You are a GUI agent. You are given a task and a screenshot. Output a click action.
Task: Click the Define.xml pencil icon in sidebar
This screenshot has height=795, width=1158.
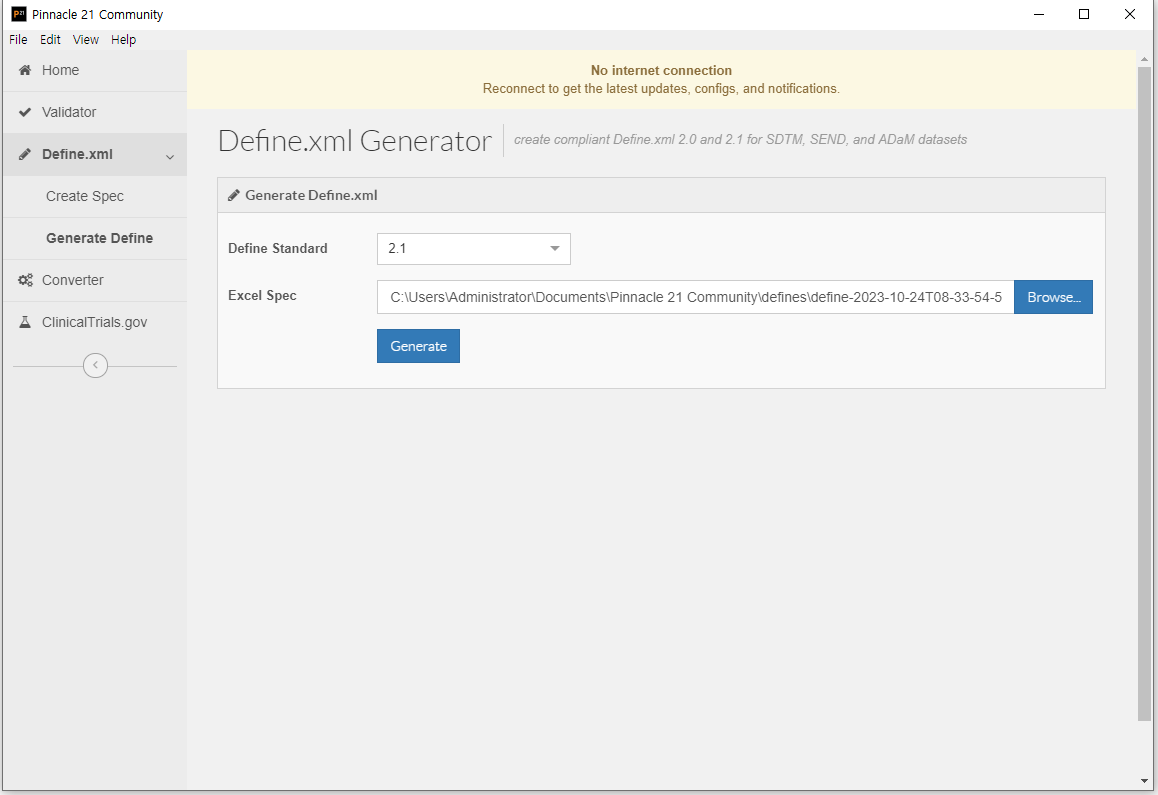click(25, 154)
